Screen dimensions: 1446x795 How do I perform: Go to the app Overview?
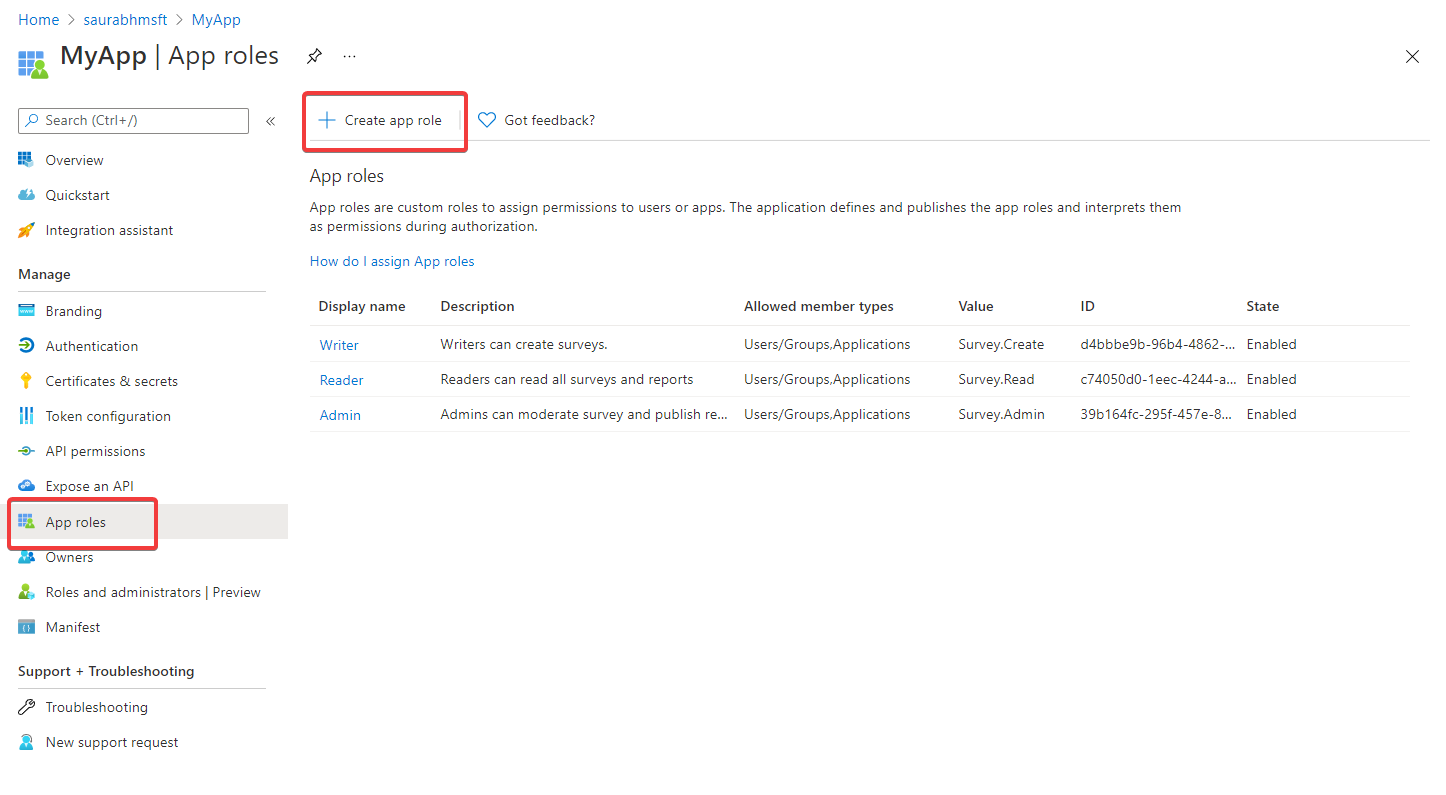74,159
